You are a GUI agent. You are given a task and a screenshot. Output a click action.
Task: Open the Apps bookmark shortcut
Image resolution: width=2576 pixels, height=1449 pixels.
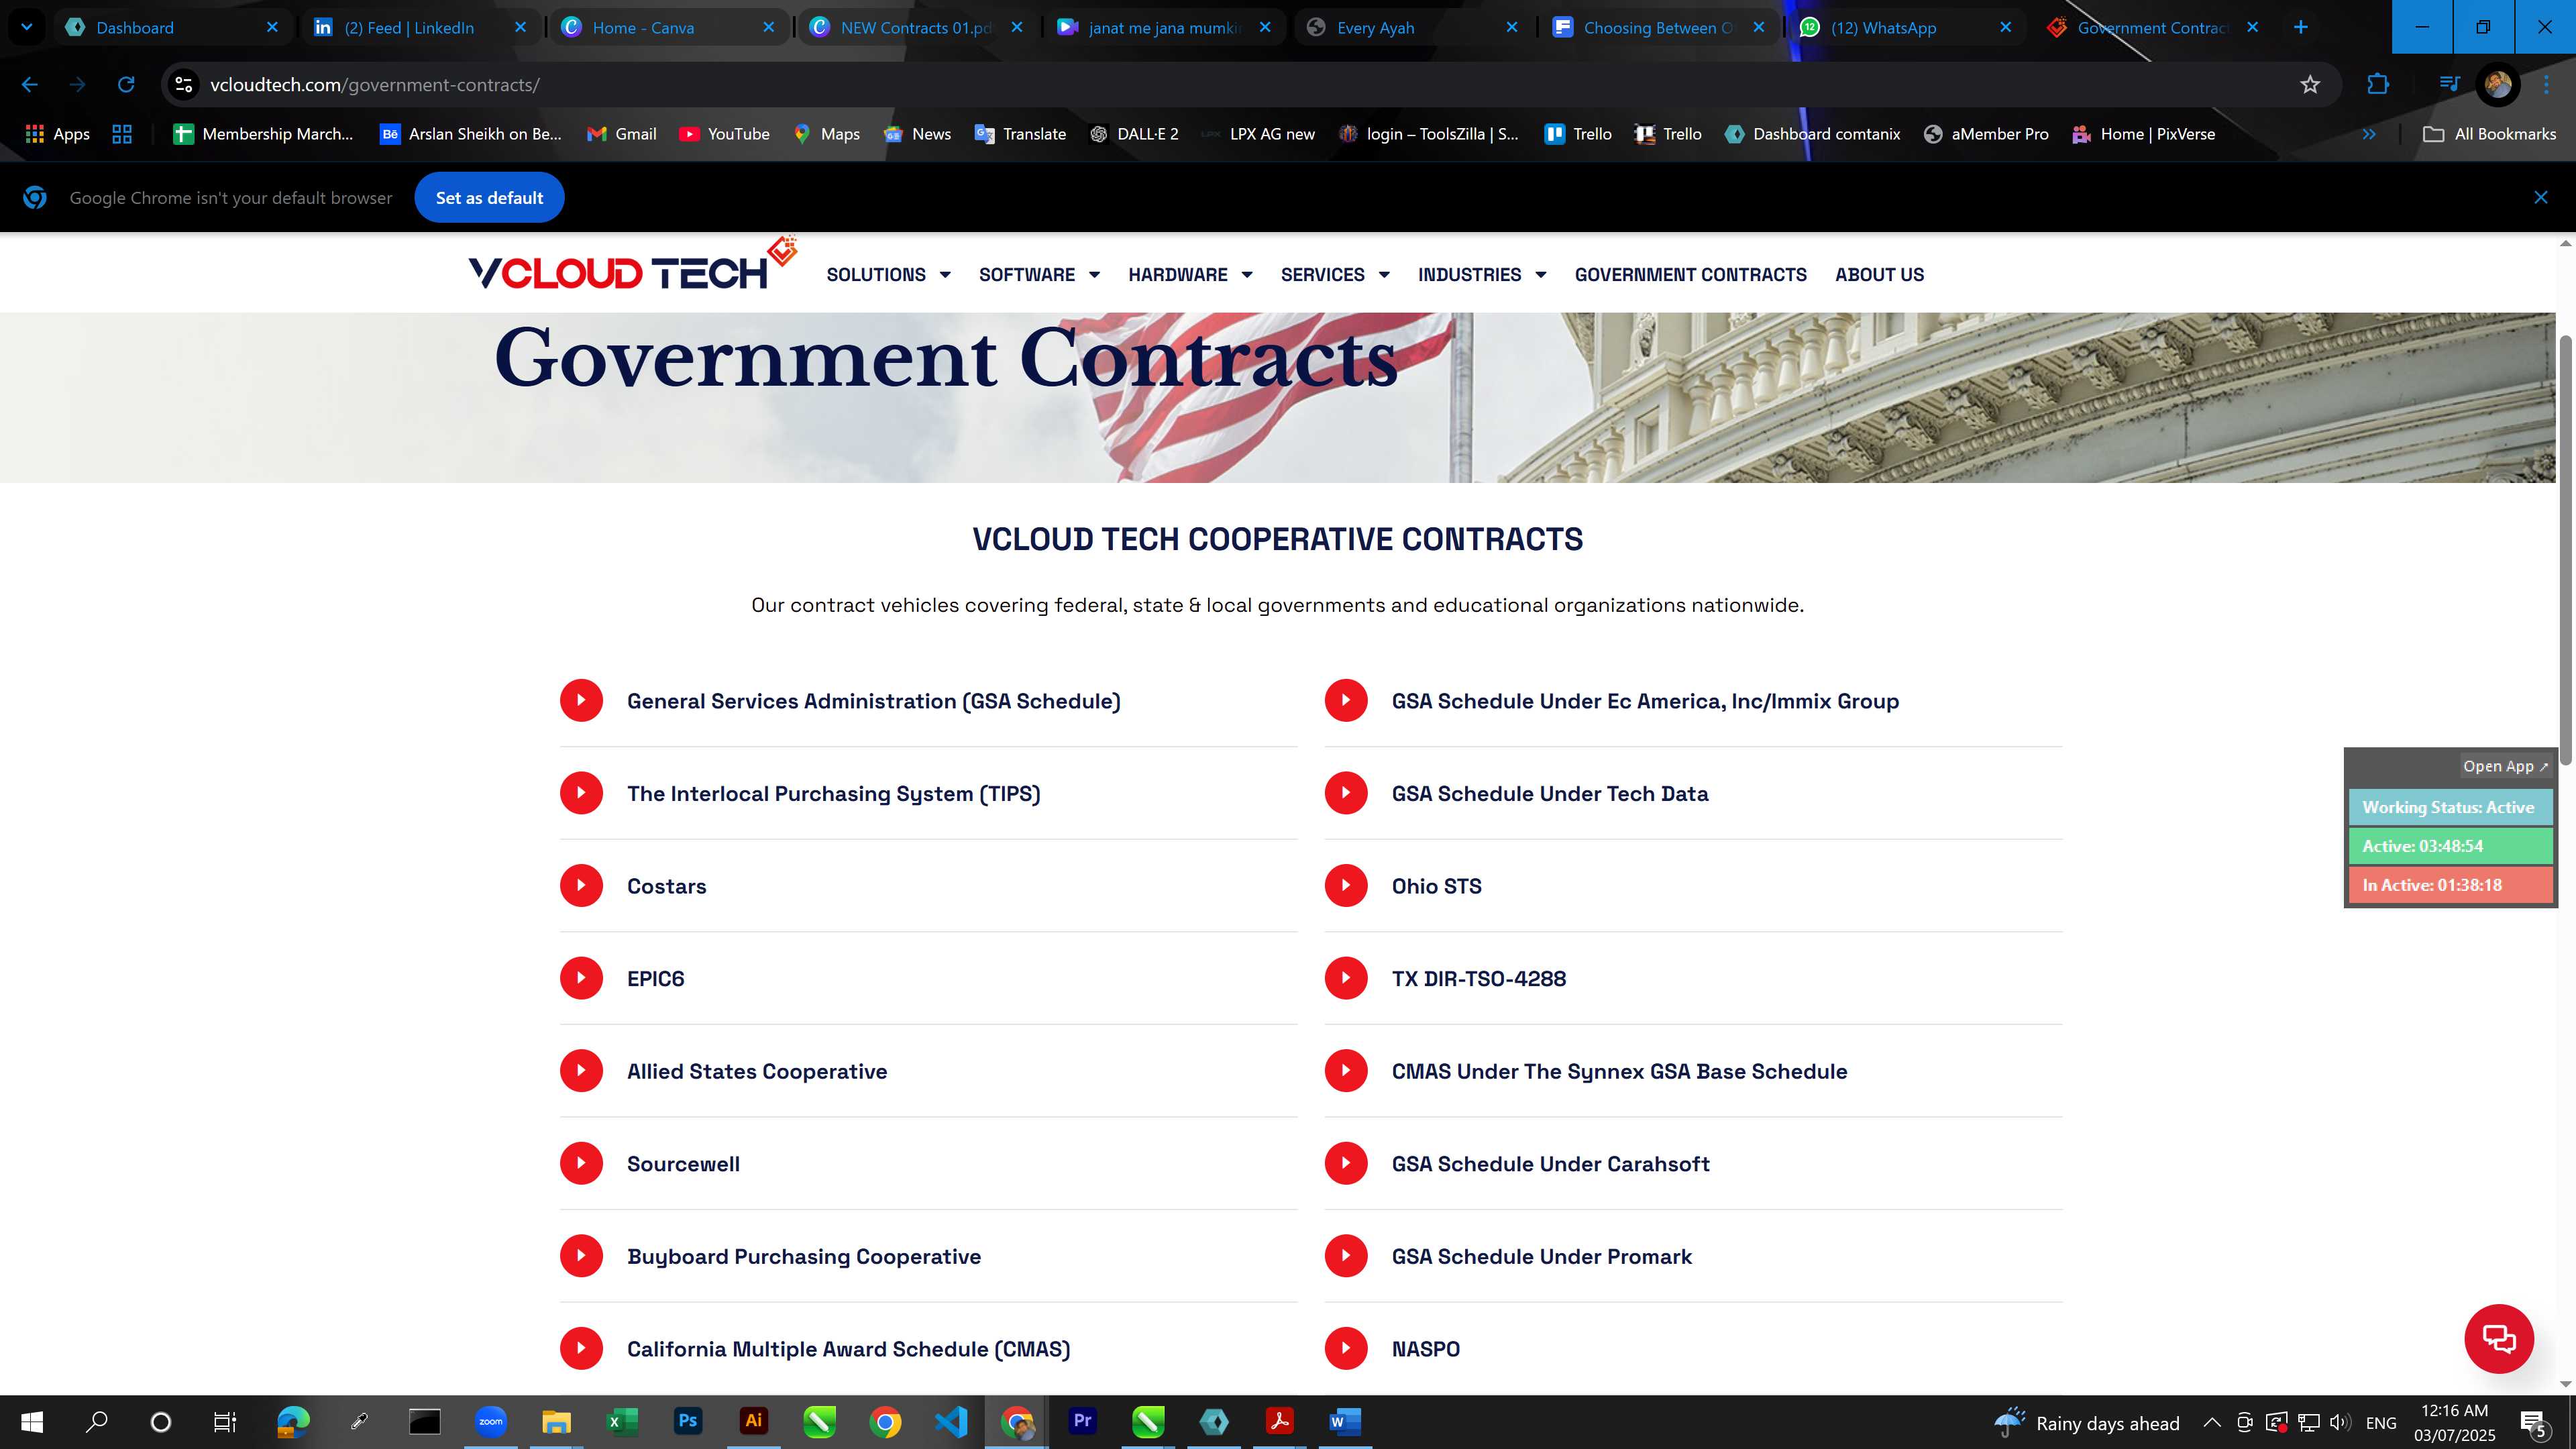[x=57, y=134]
